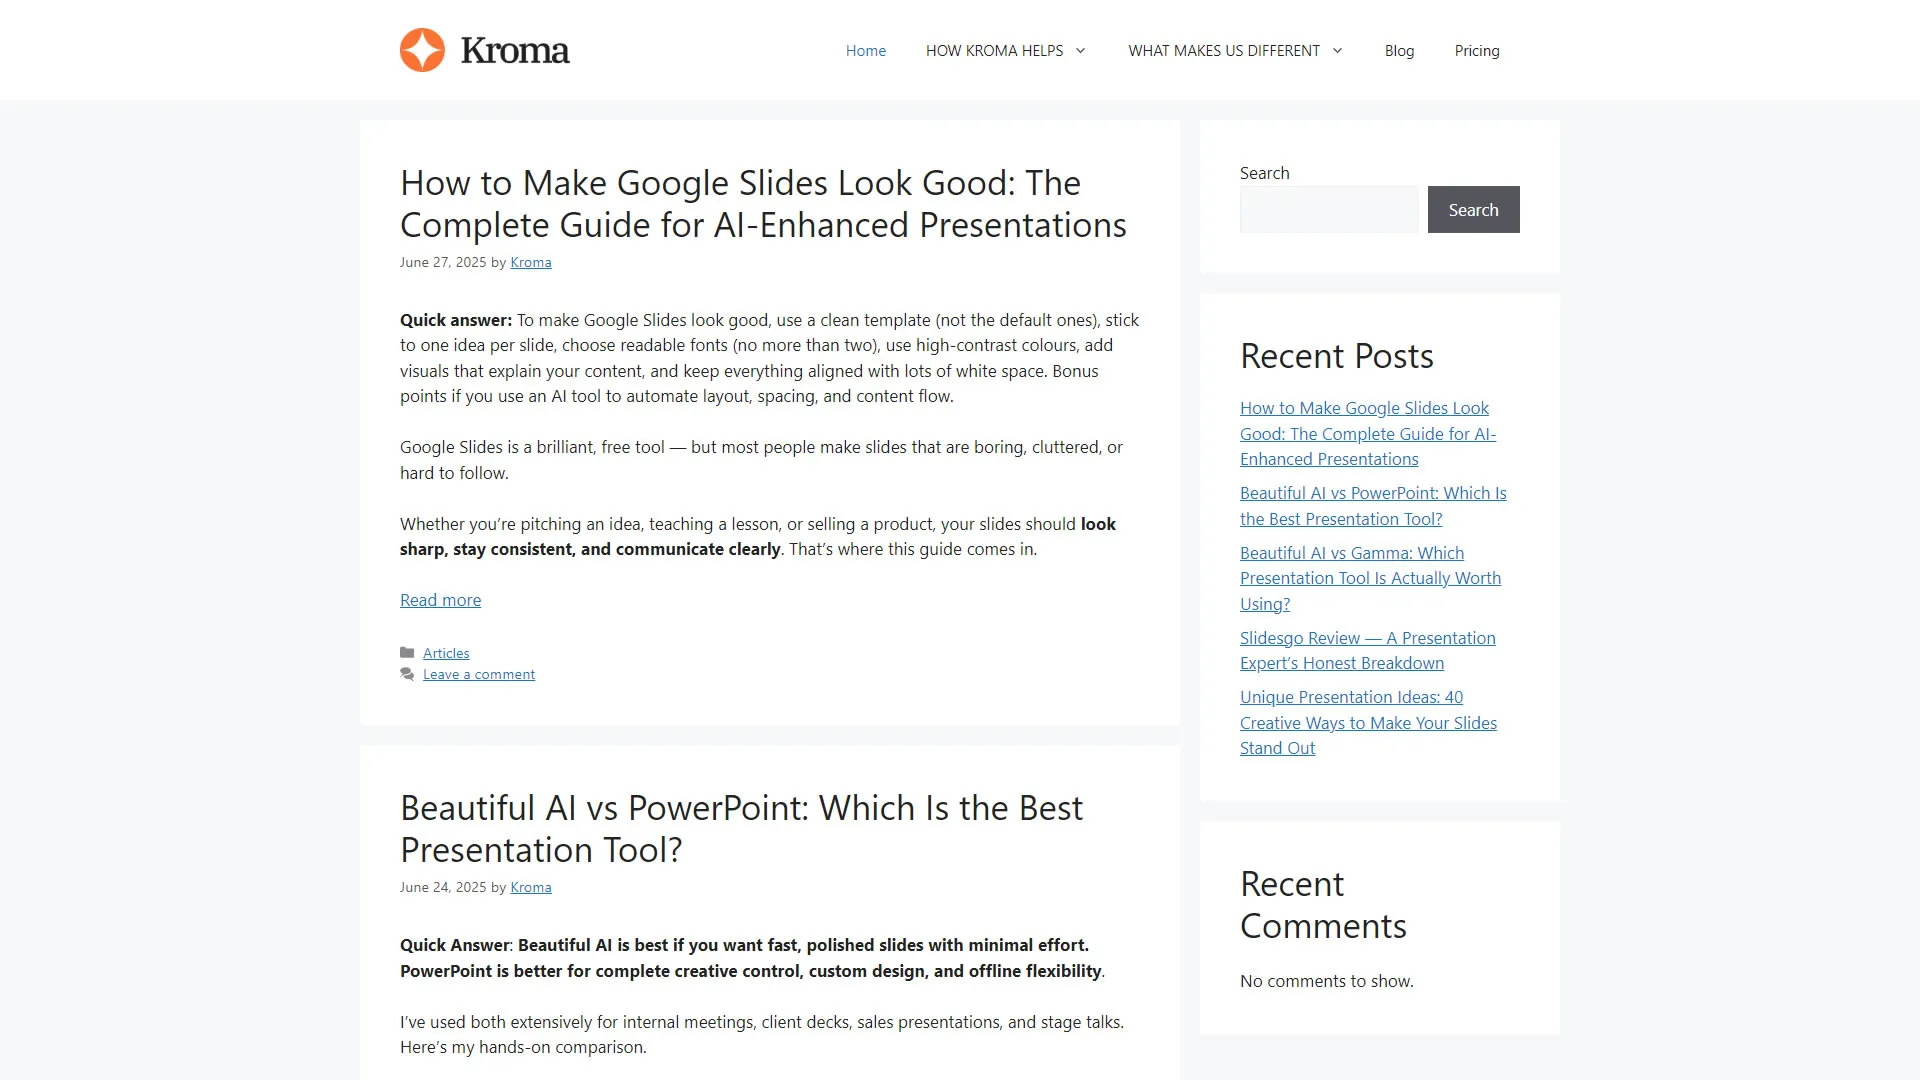Click the Search label above the input
This screenshot has height=1080, width=1920.
point(1264,173)
